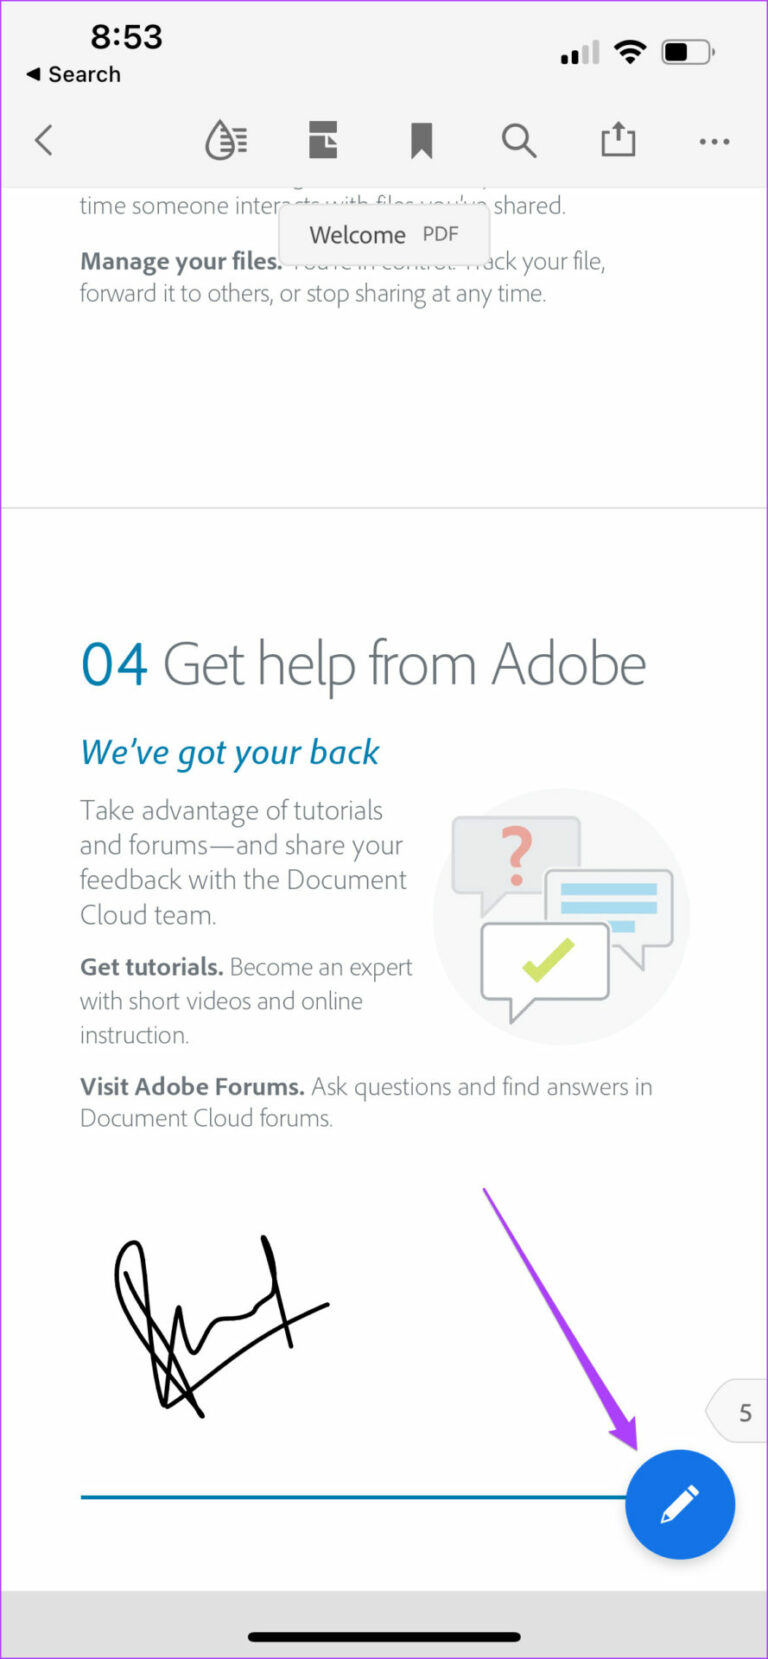Open the overflow dots for additional commands
The image size is (768, 1659).
(714, 141)
